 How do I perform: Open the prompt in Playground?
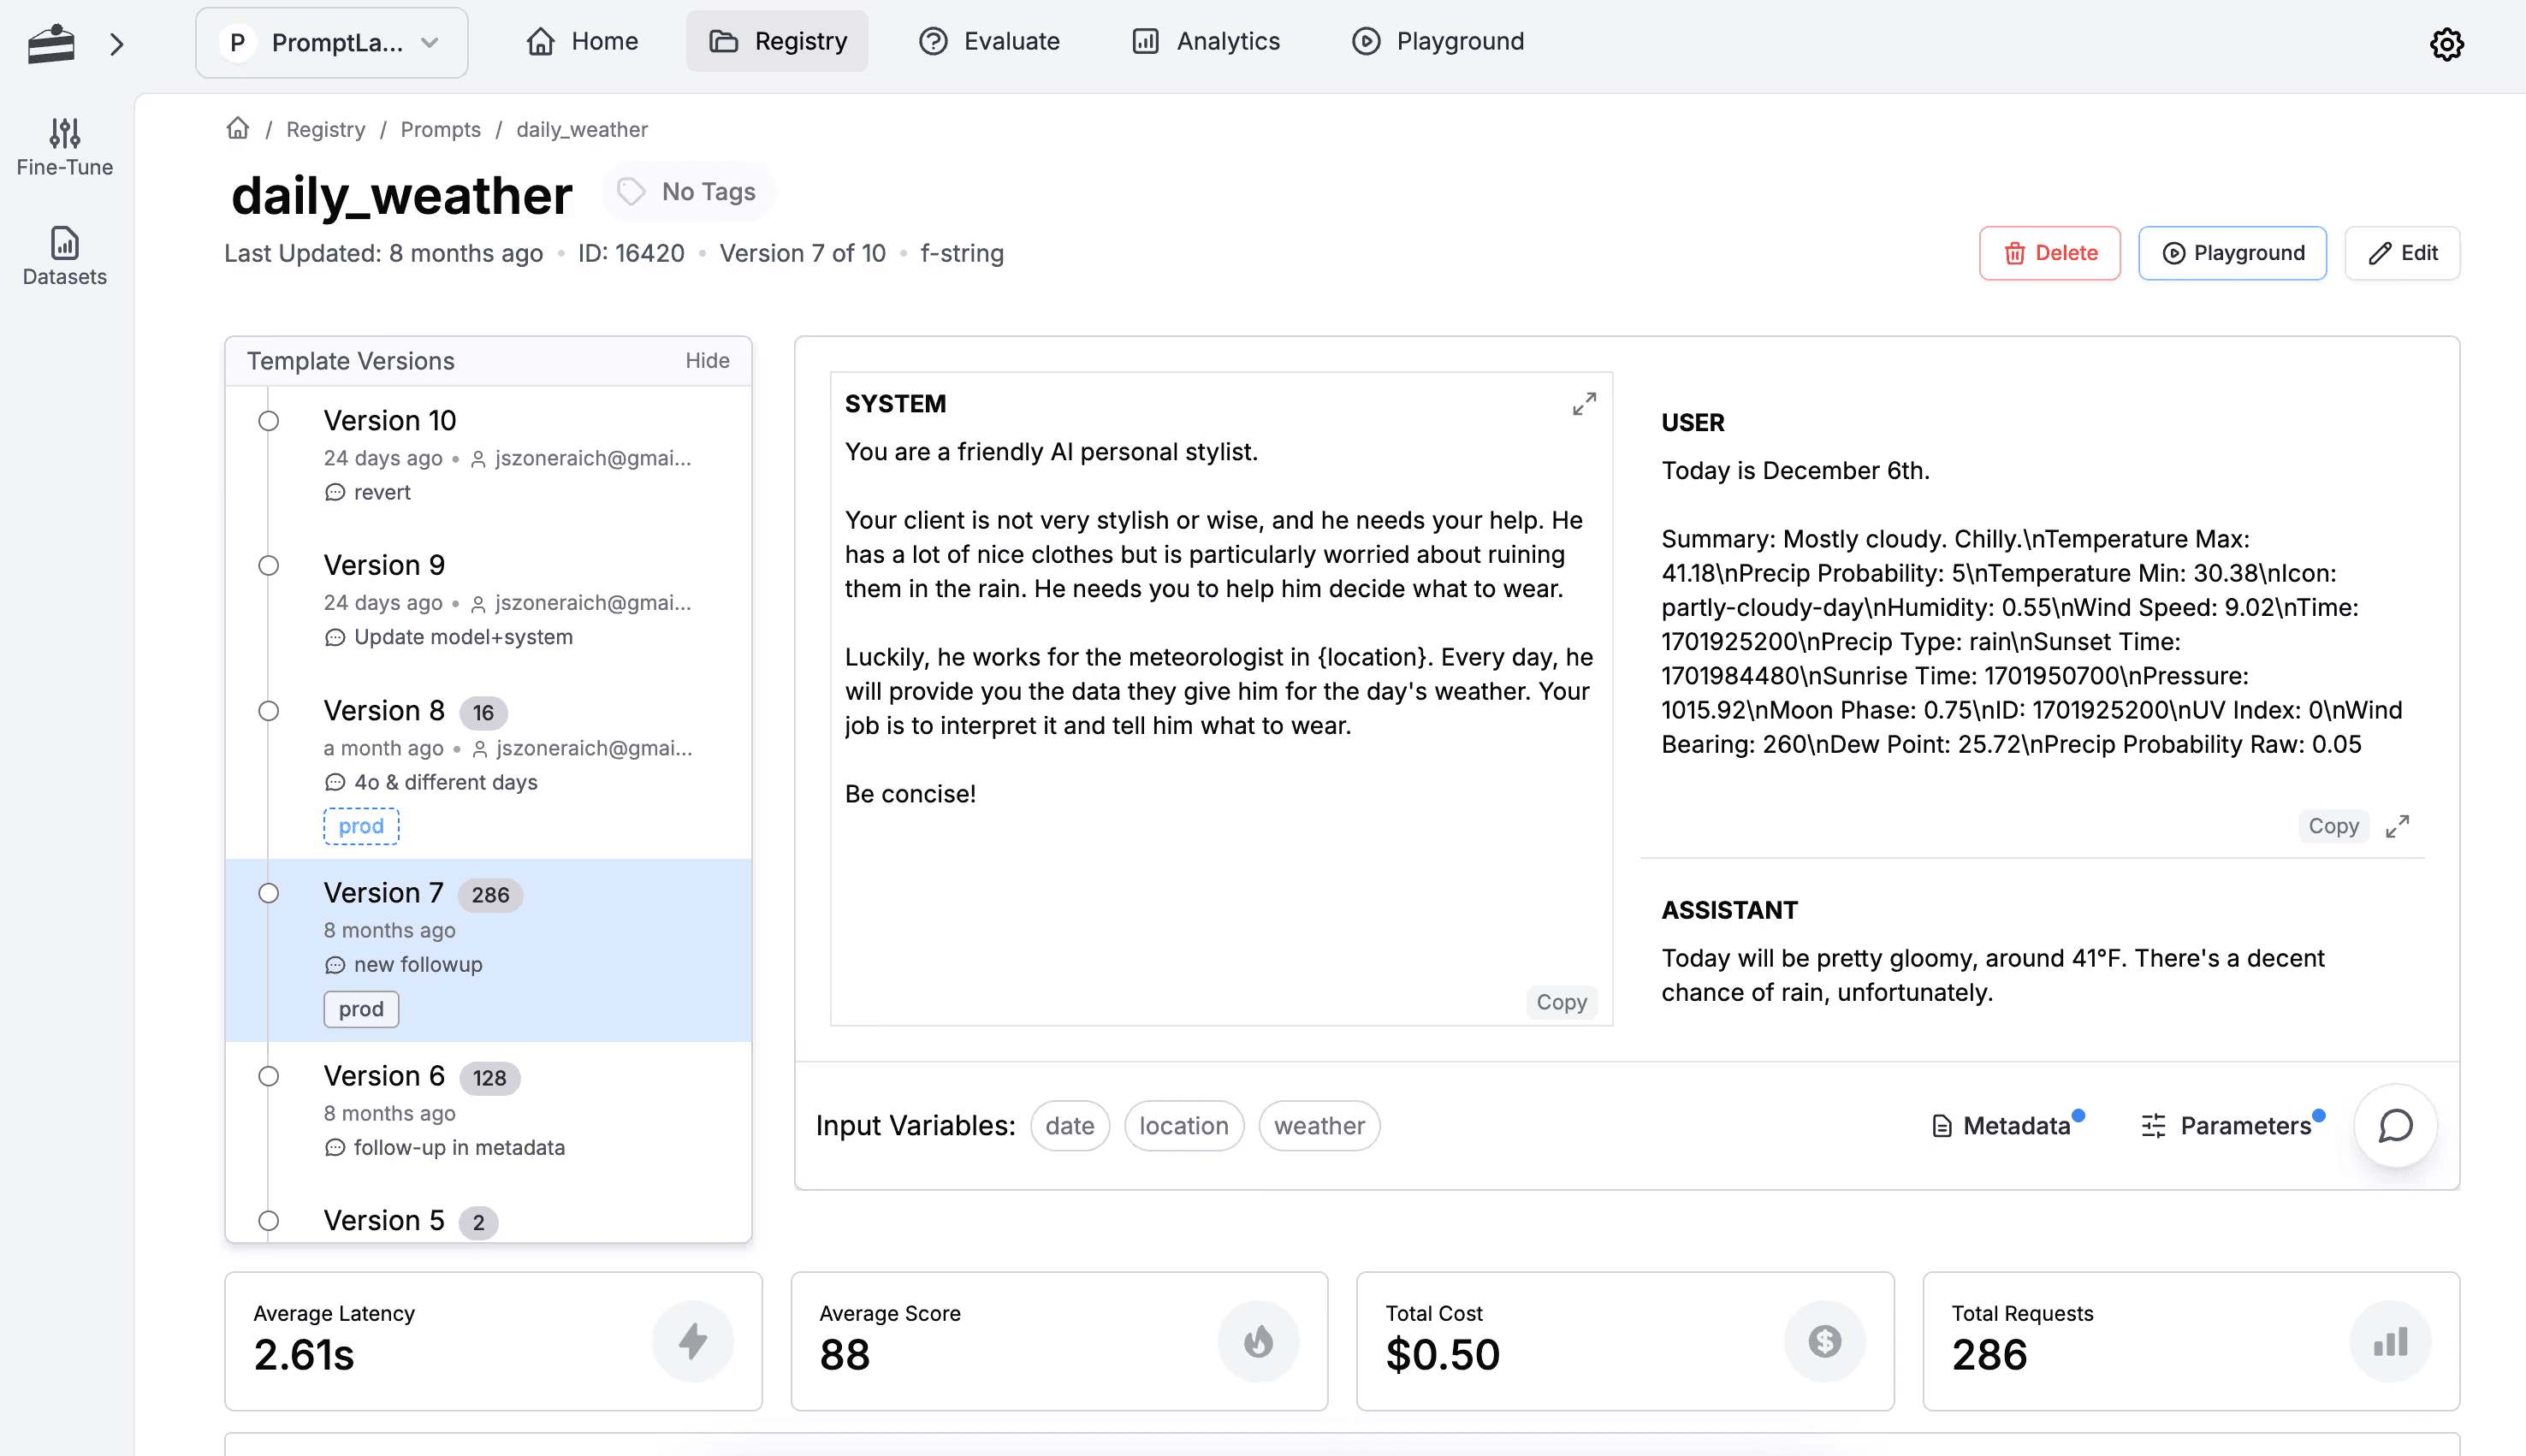tap(2232, 253)
